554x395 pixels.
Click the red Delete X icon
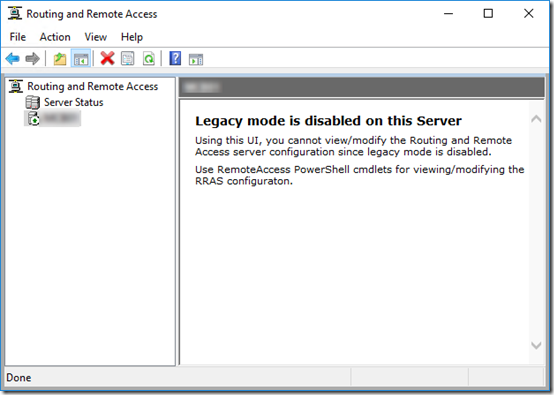(x=107, y=59)
